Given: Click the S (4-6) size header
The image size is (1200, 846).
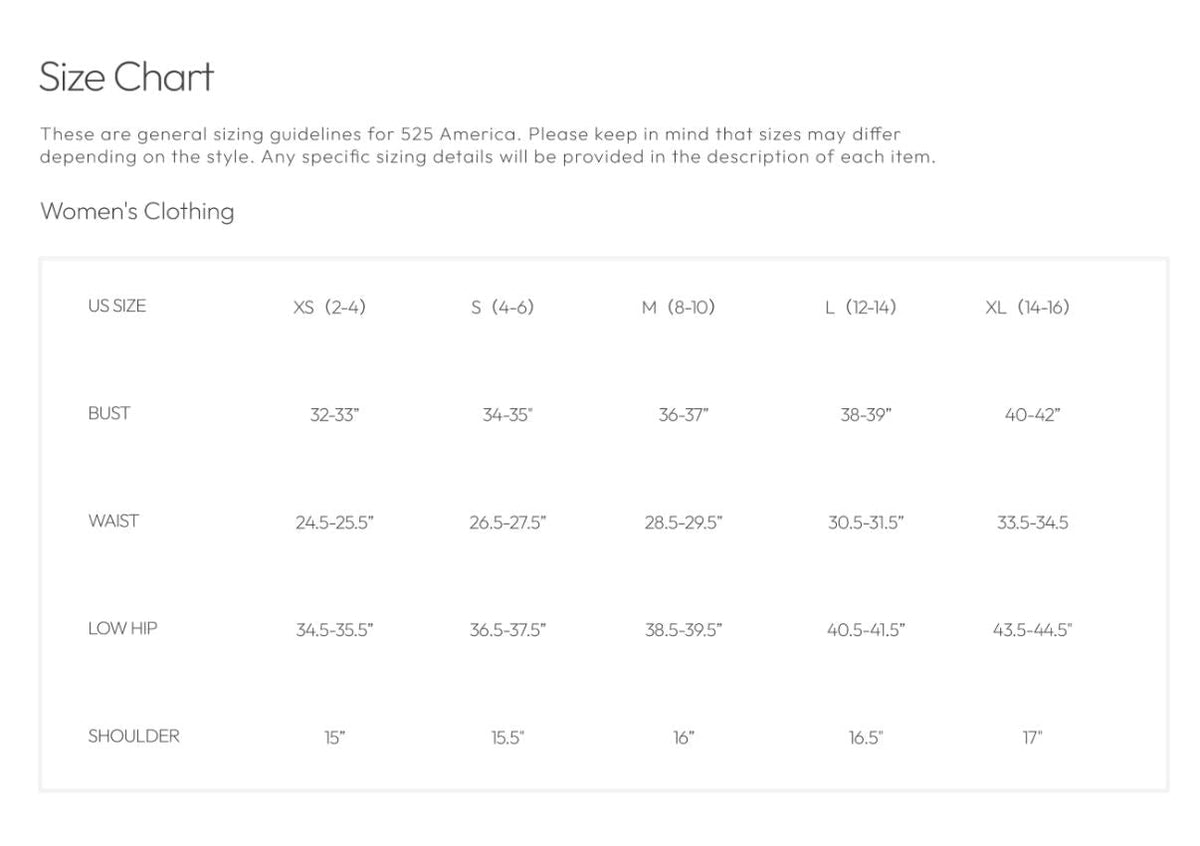Looking at the screenshot, I should pos(503,308).
